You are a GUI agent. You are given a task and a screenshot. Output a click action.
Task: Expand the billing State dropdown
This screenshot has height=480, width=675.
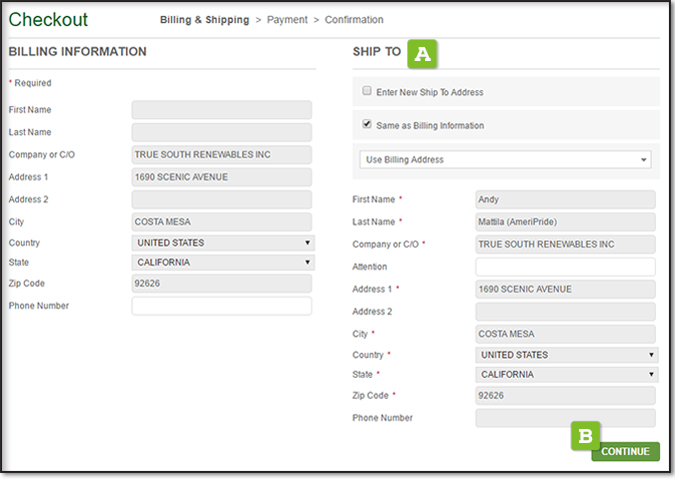(x=223, y=263)
